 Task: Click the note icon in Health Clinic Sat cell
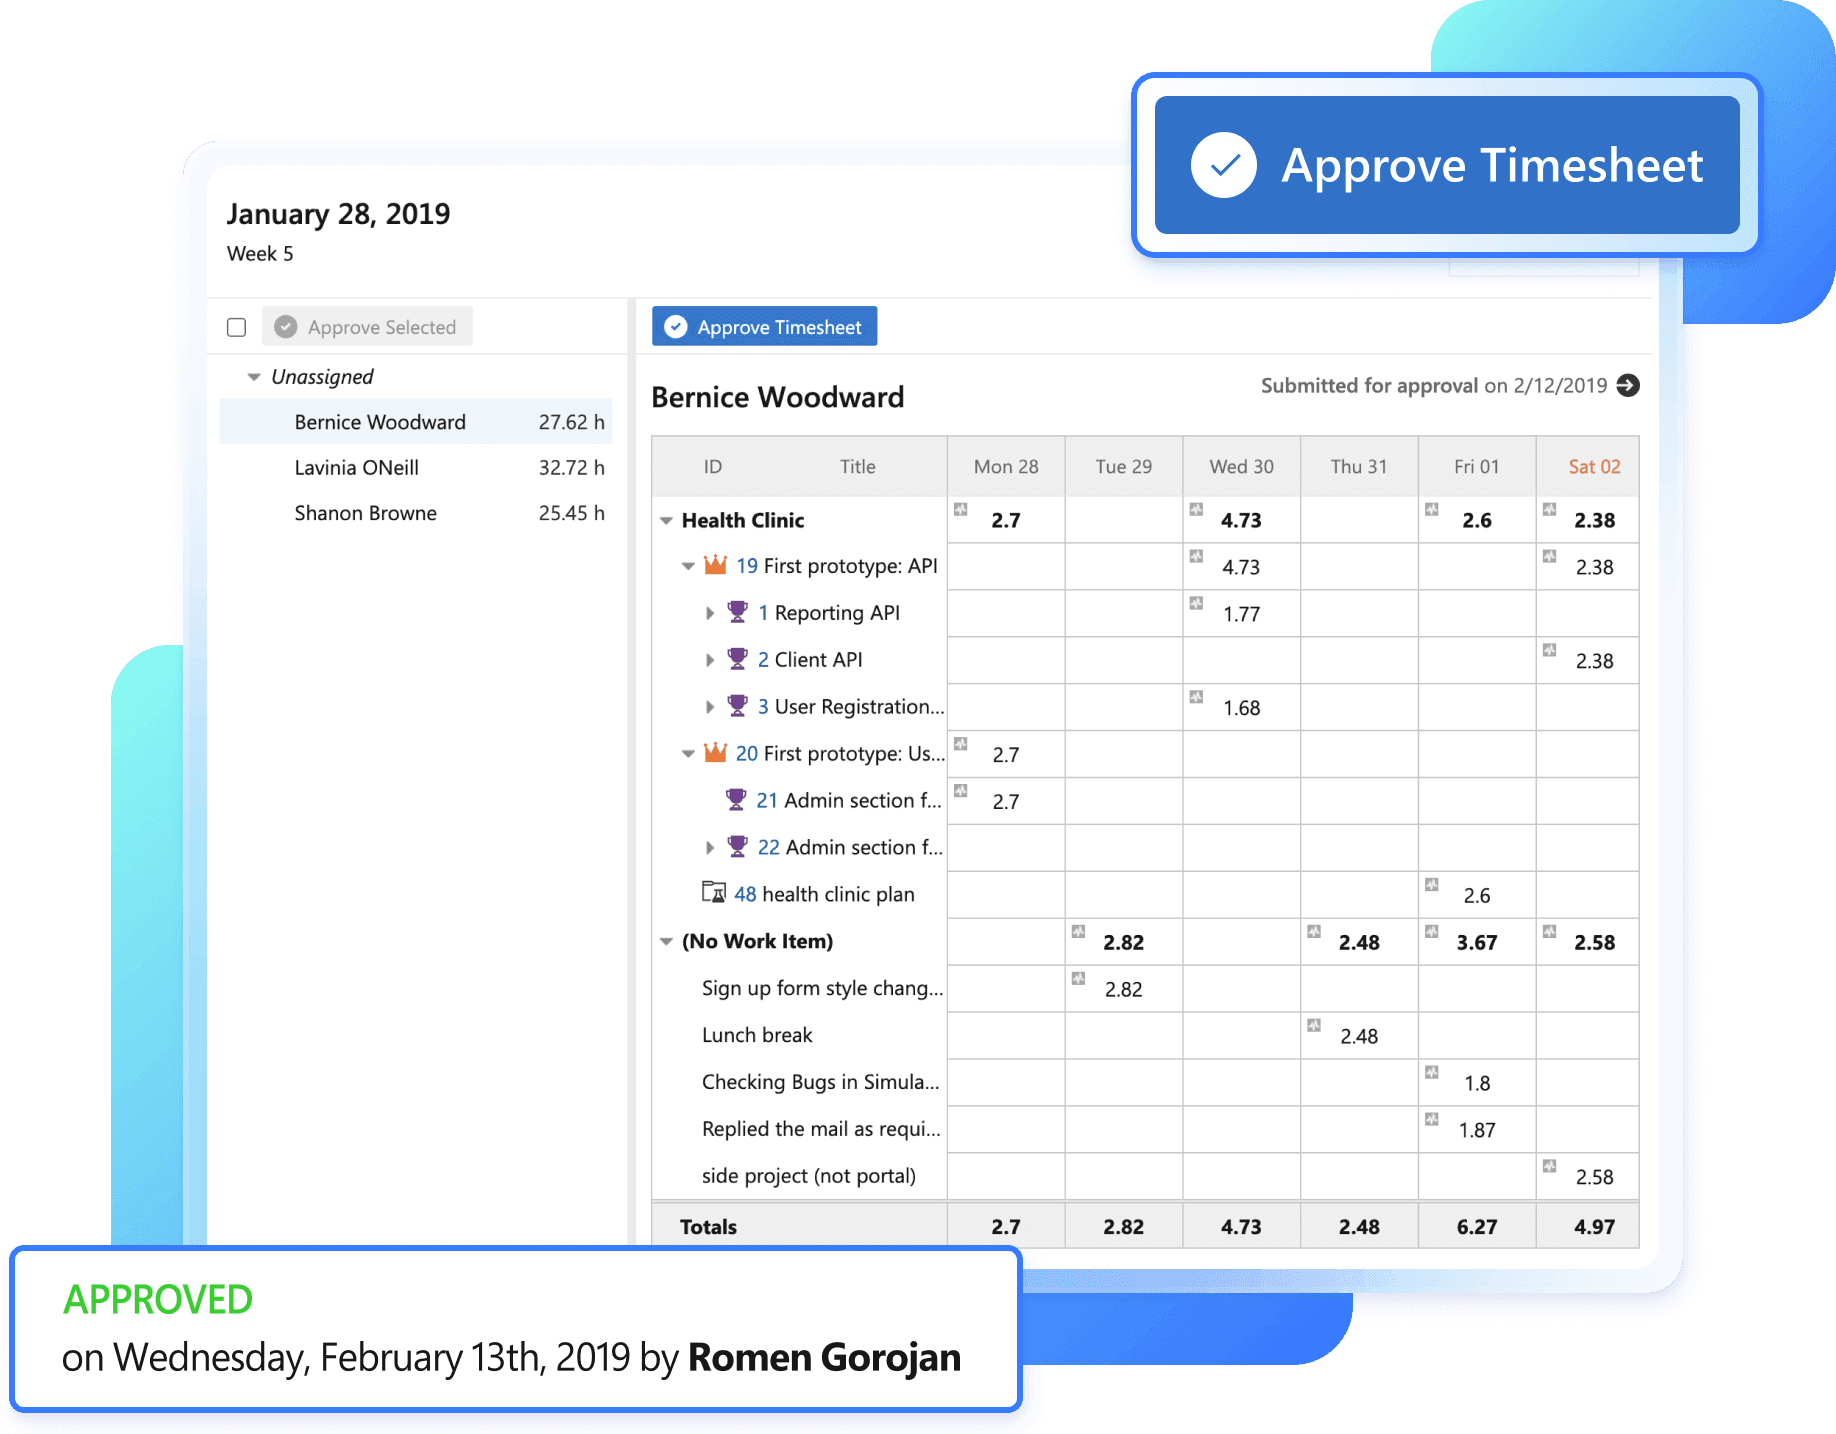coord(1549,509)
